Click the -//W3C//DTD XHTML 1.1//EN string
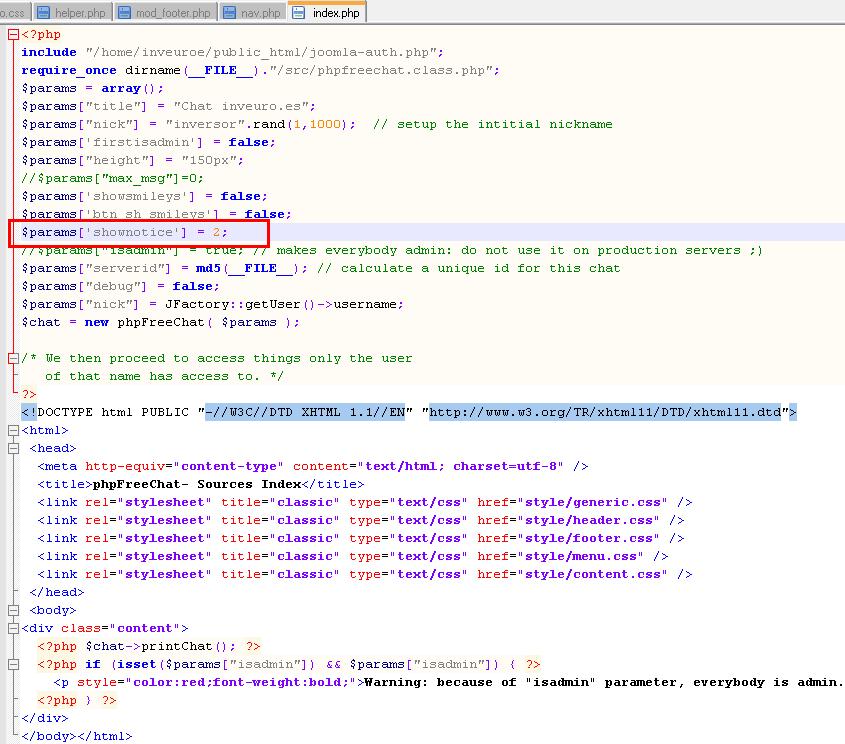The image size is (845, 744). pos(304,413)
